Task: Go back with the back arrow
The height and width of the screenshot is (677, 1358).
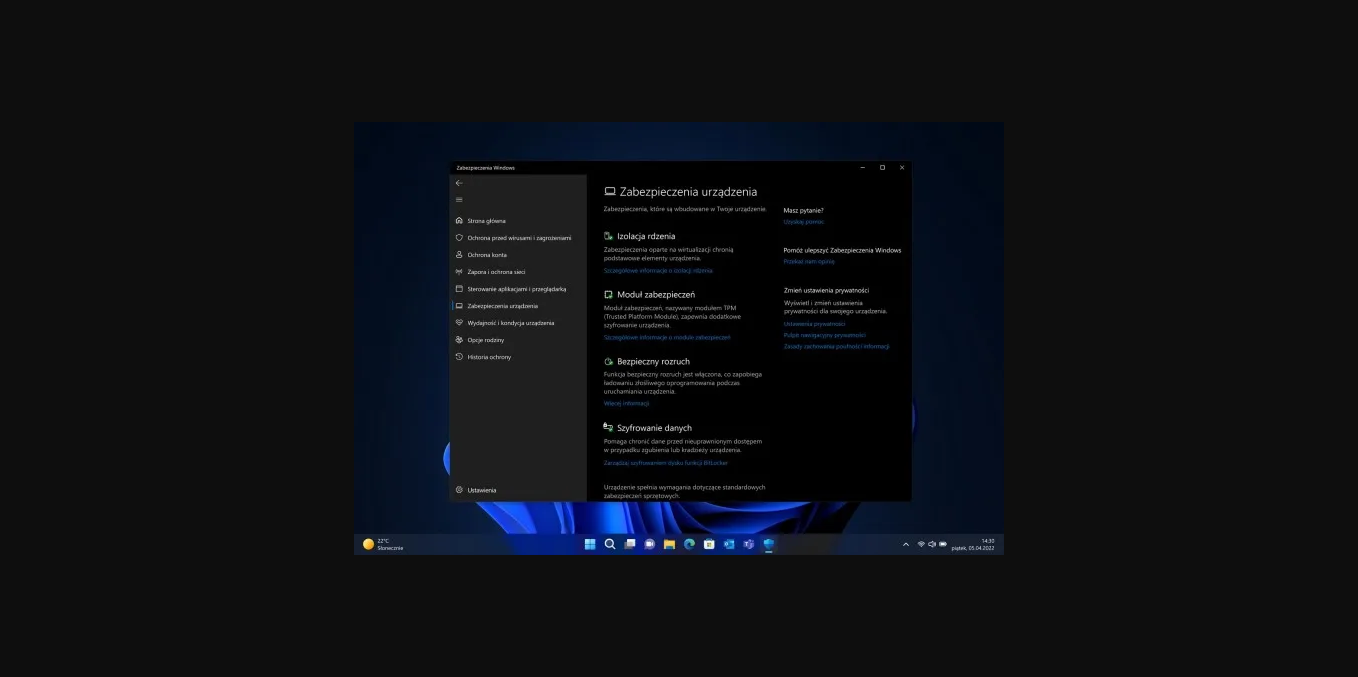Action: (x=459, y=183)
